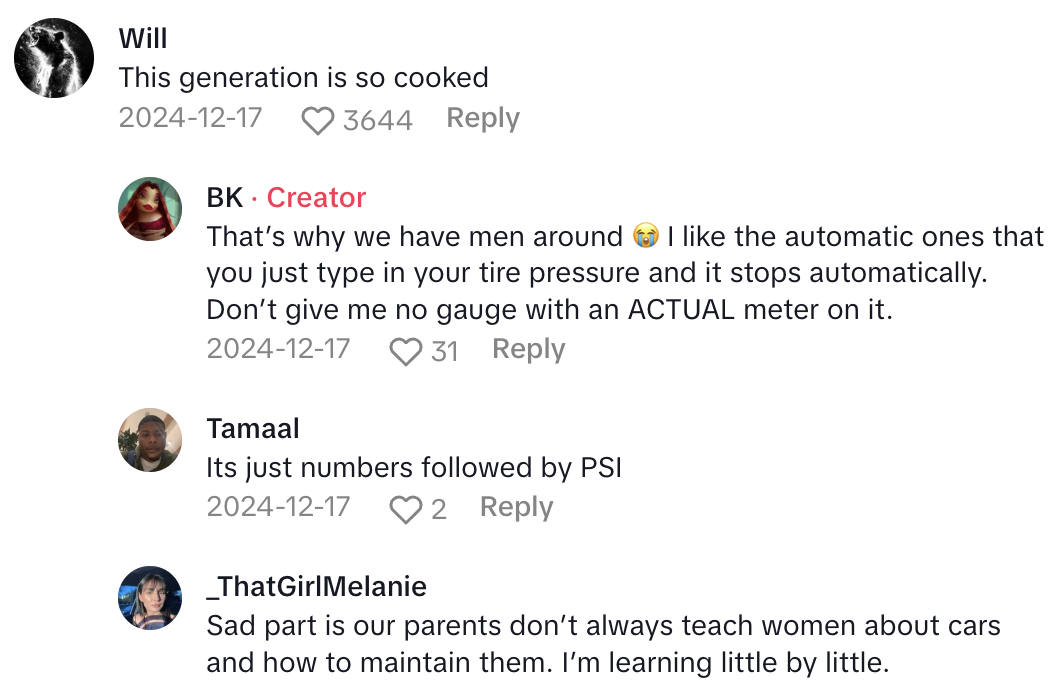Select the heart next to the count 31

(404, 349)
